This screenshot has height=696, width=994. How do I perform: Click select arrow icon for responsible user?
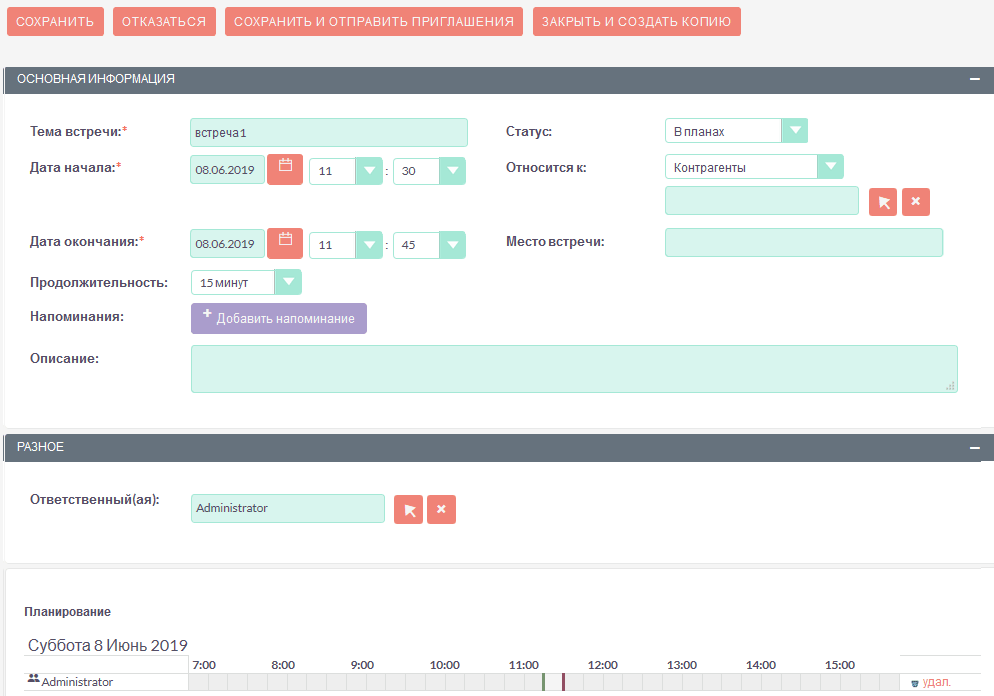coord(408,510)
